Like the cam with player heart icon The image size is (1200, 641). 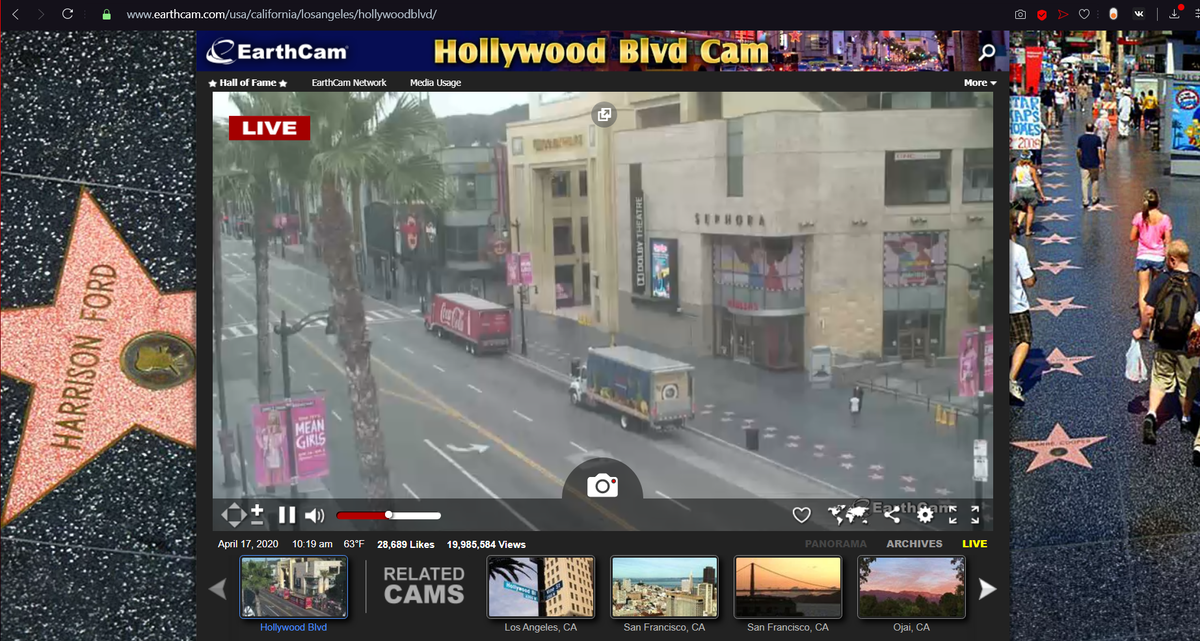[801, 515]
